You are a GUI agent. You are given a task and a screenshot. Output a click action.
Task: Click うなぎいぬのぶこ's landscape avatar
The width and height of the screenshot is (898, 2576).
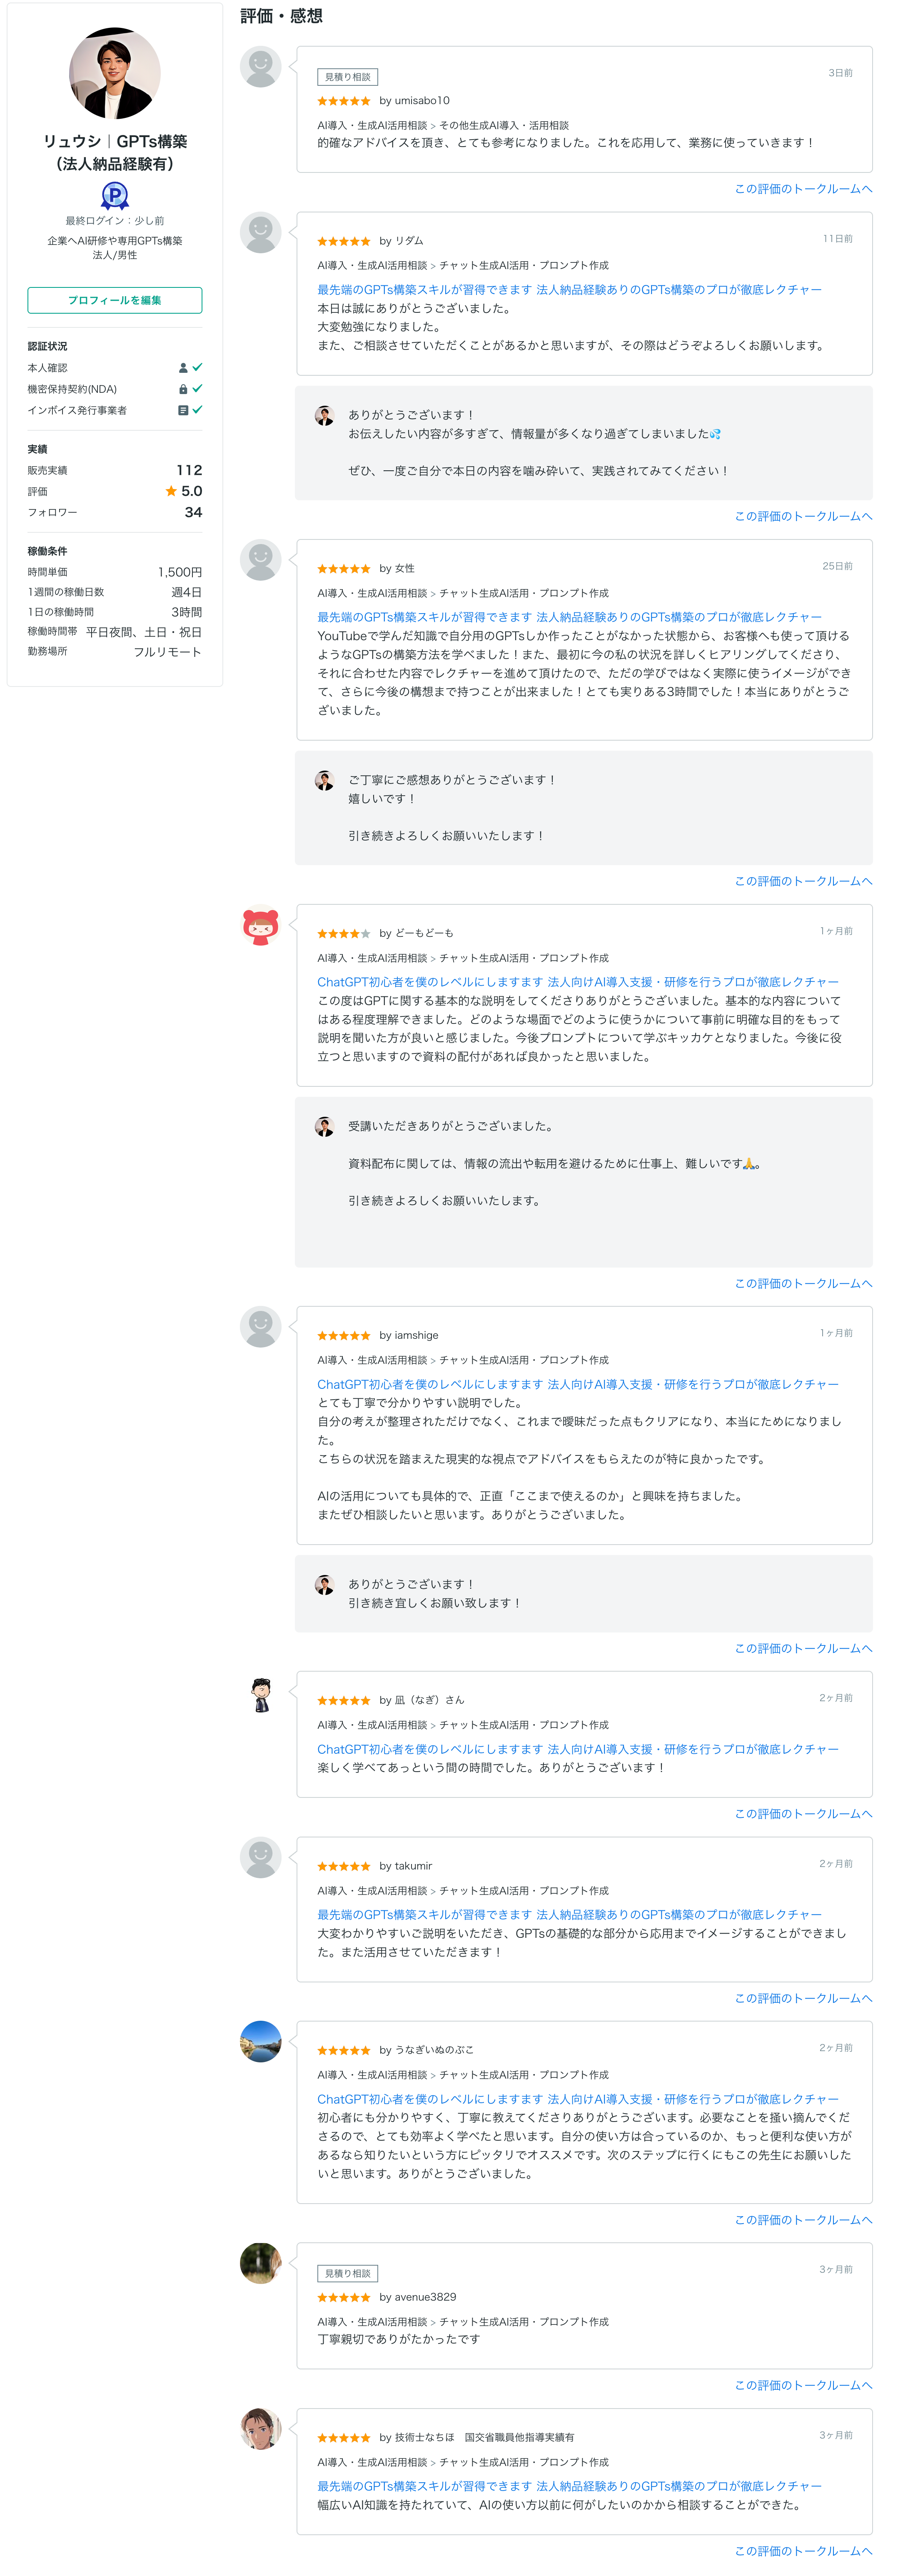tap(260, 2041)
